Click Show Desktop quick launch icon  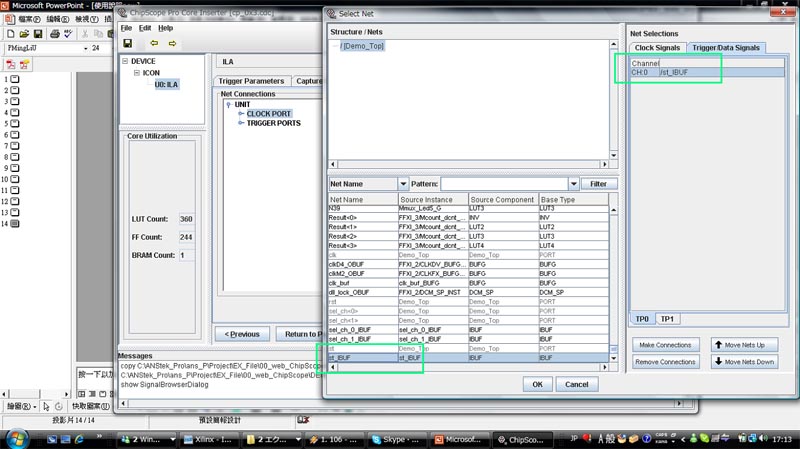pyautogui.click(x=65, y=439)
